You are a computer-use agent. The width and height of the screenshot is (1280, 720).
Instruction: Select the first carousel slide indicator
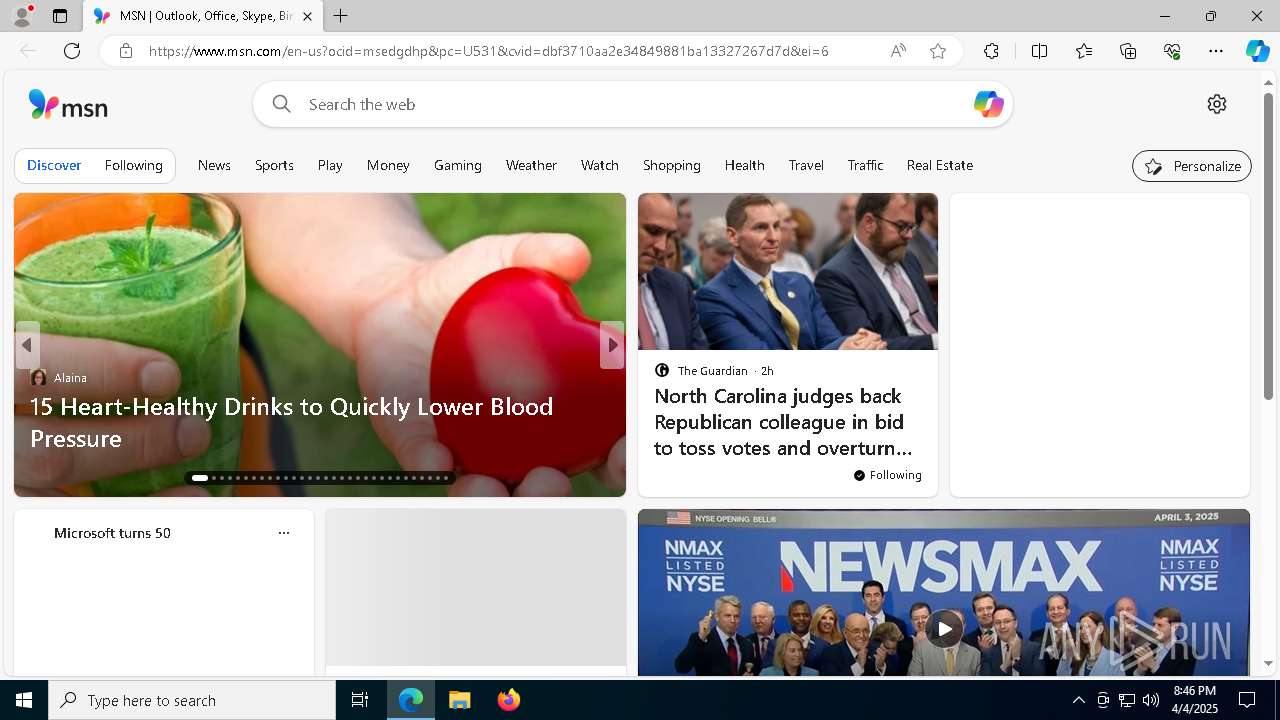tap(200, 478)
